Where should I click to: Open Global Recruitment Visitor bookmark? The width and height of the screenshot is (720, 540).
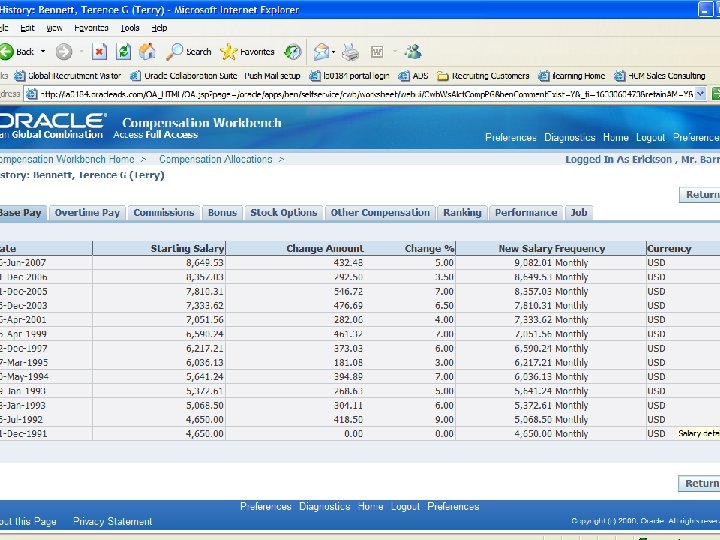click(x=68, y=76)
